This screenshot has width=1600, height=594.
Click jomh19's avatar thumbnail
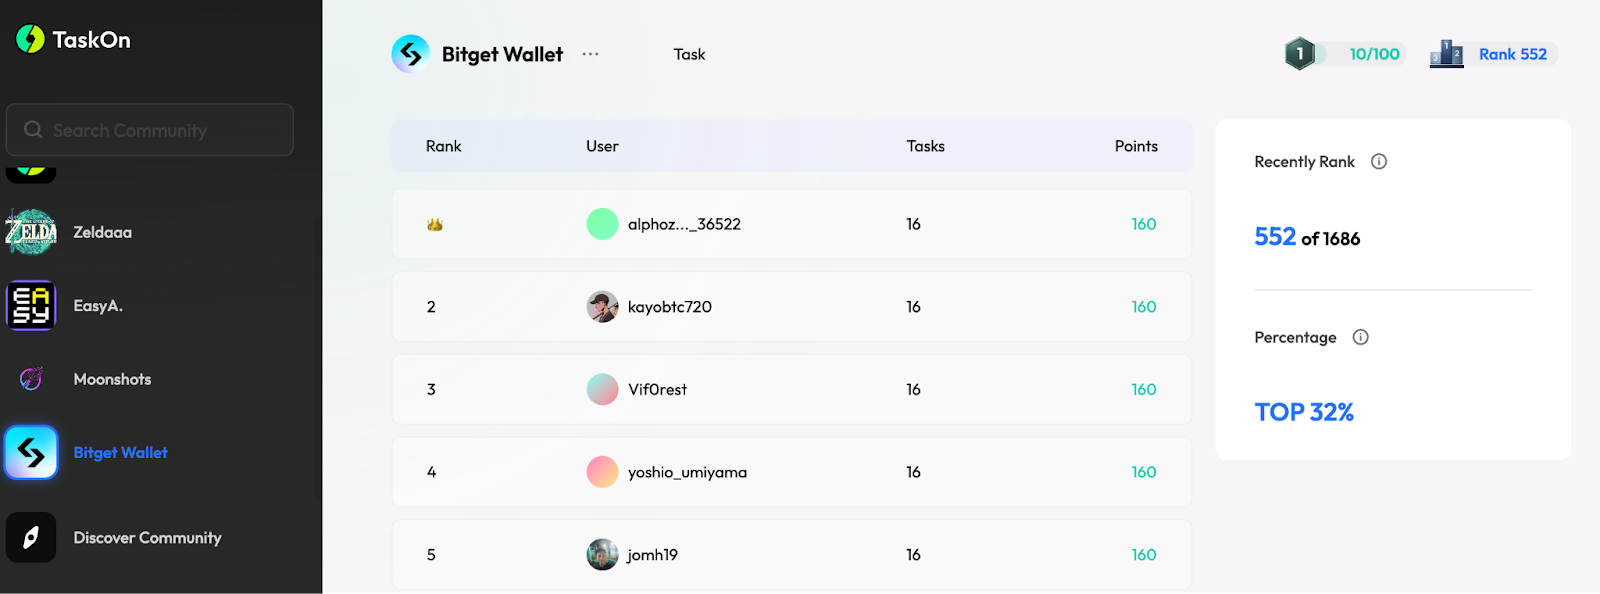pos(602,555)
